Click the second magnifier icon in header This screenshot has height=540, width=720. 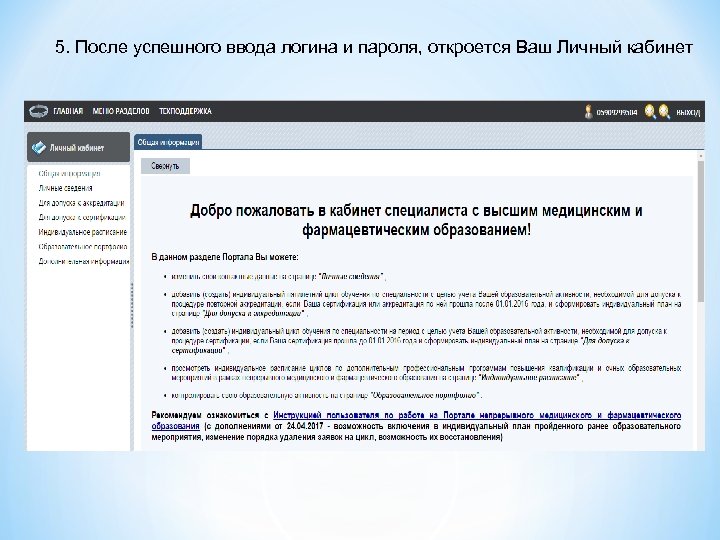pos(664,112)
